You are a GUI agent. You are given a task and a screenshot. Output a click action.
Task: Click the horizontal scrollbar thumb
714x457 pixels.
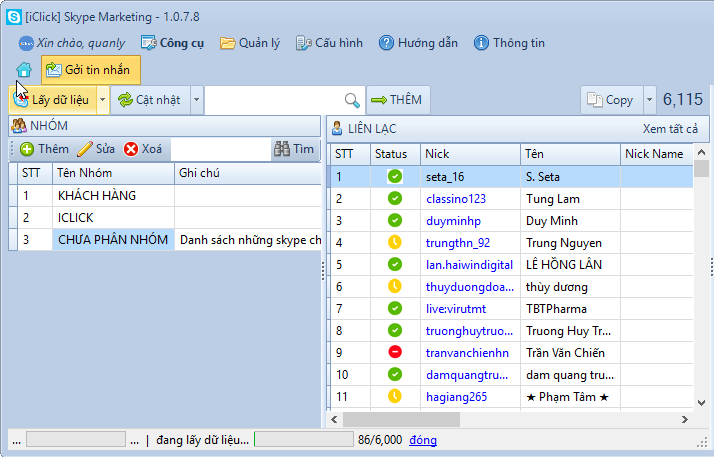401,419
